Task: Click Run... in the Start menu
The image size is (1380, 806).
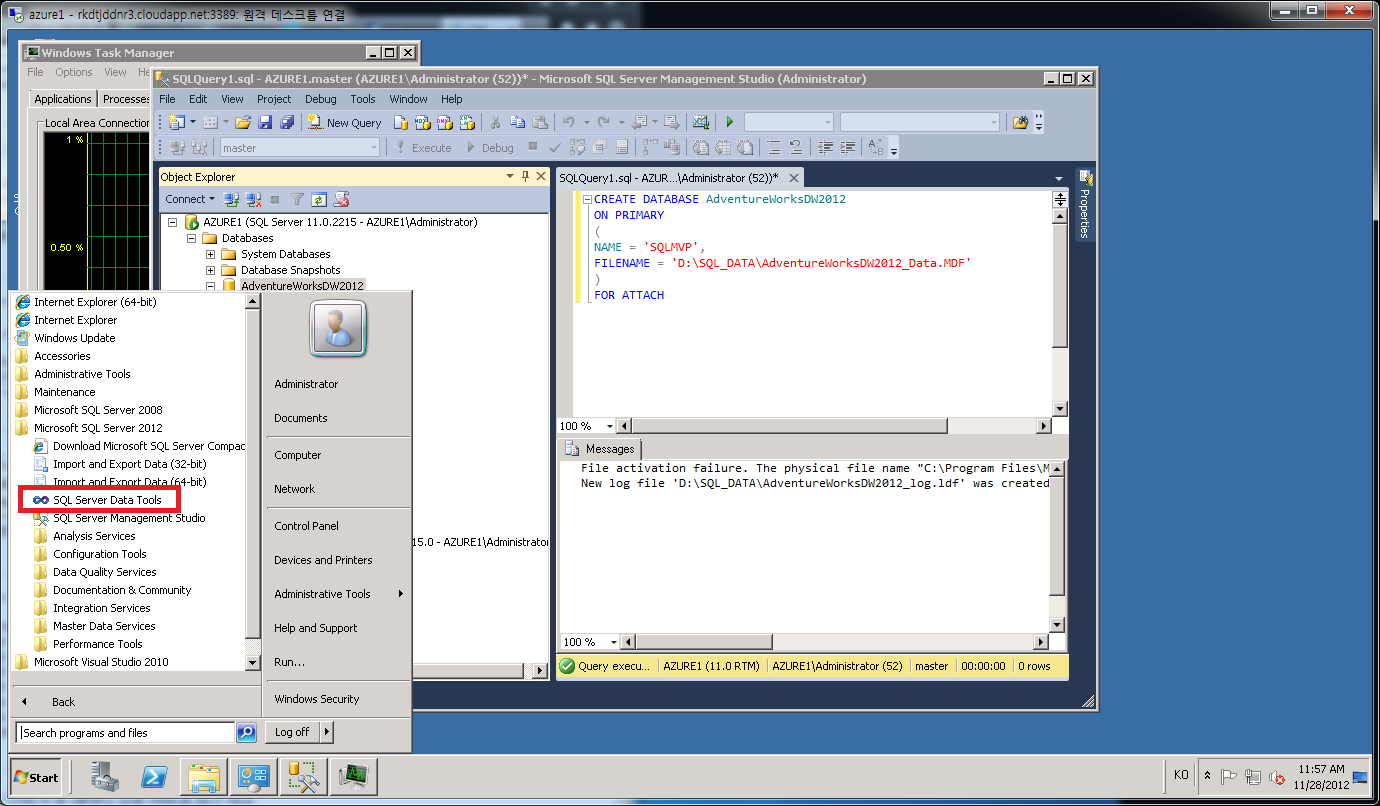Action: 290,662
